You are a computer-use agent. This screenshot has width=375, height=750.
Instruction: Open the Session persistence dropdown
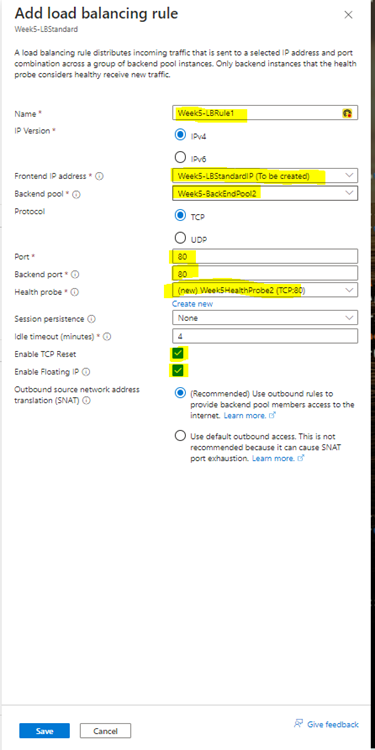click(x=265, y=318)
